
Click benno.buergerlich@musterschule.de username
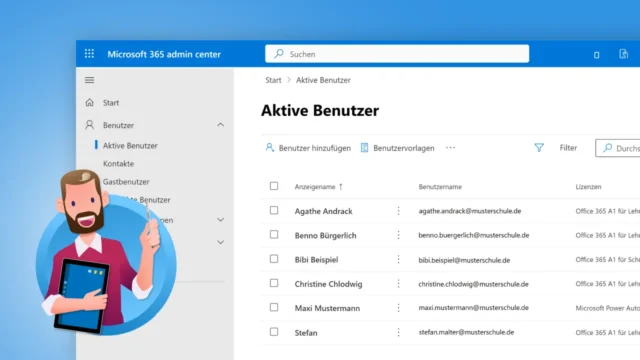[x=473, y=235]
